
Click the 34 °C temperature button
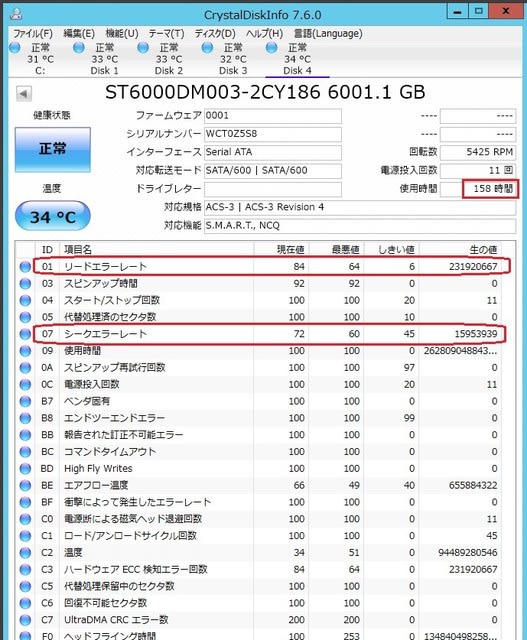point(53,216)
